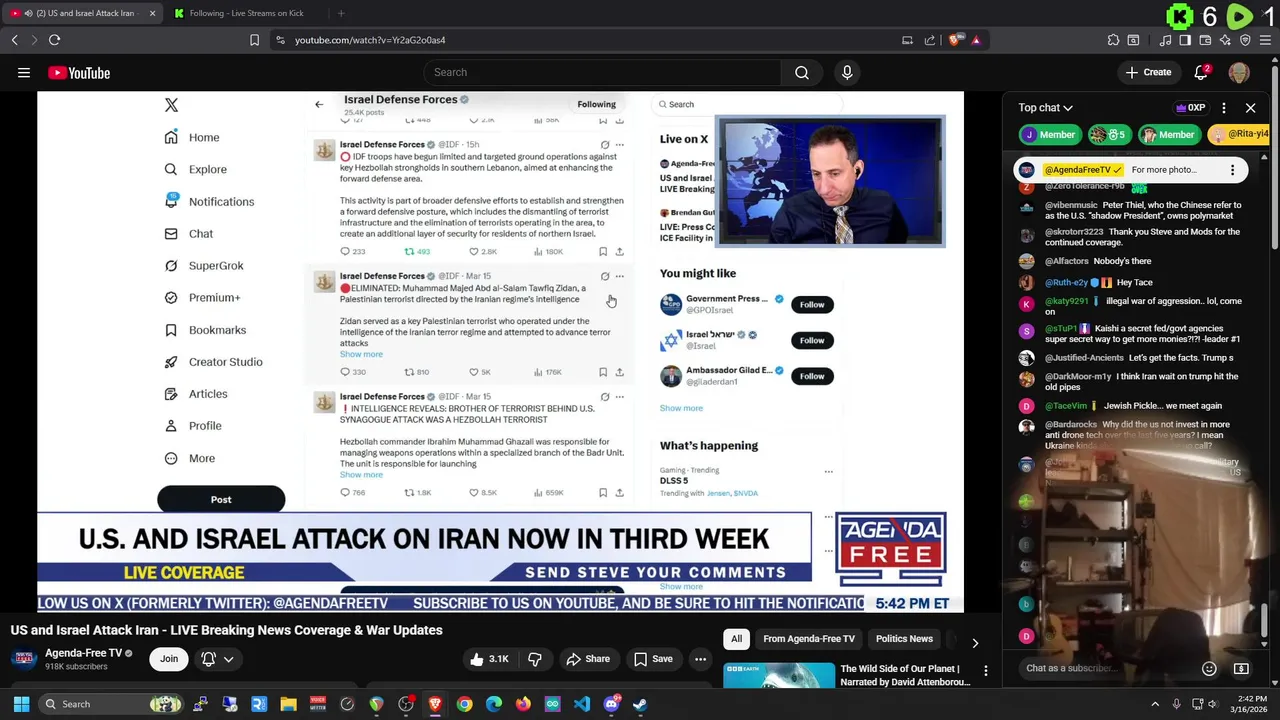The height and width of the screenshot is (720, 1280).
Task: Open the Agenda-Free TV channel avatar
Action: (x=25, y=659)
